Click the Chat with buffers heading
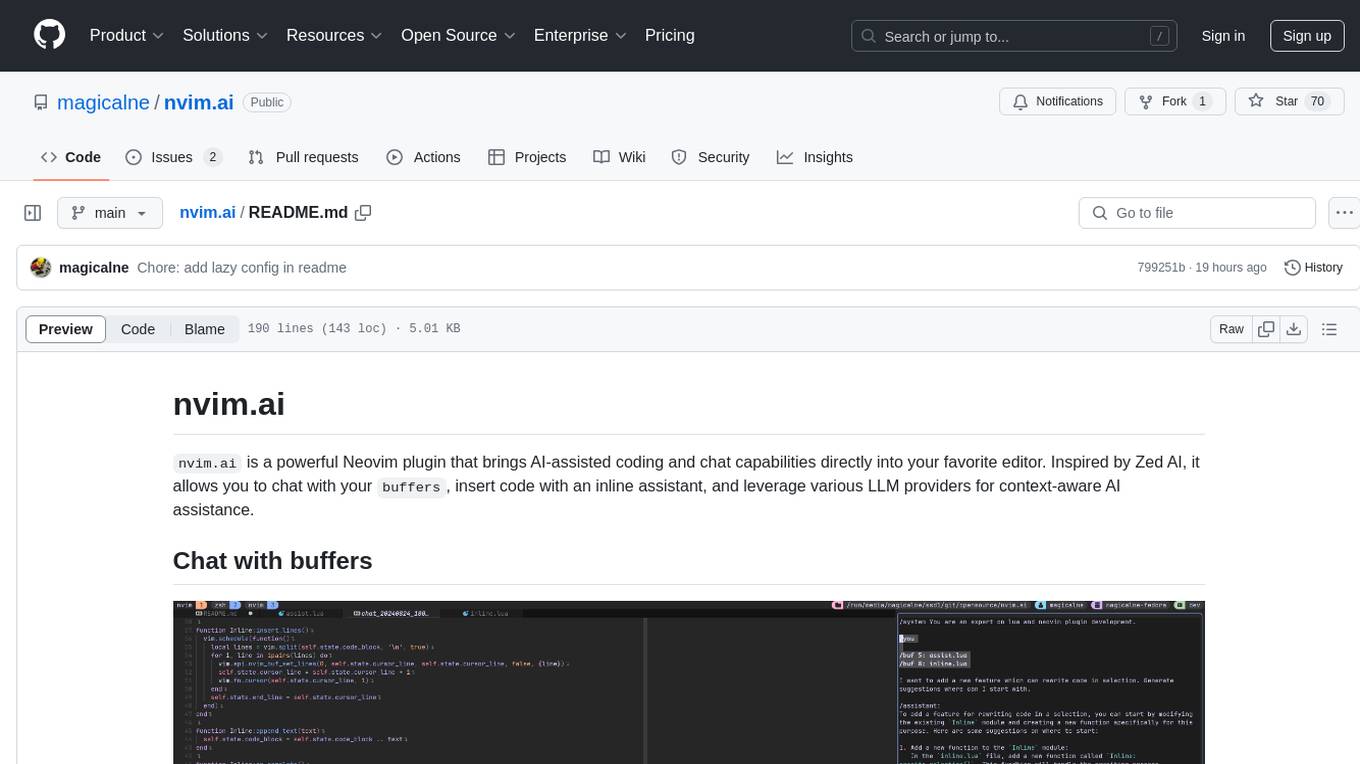 click(x=272, y=561)
